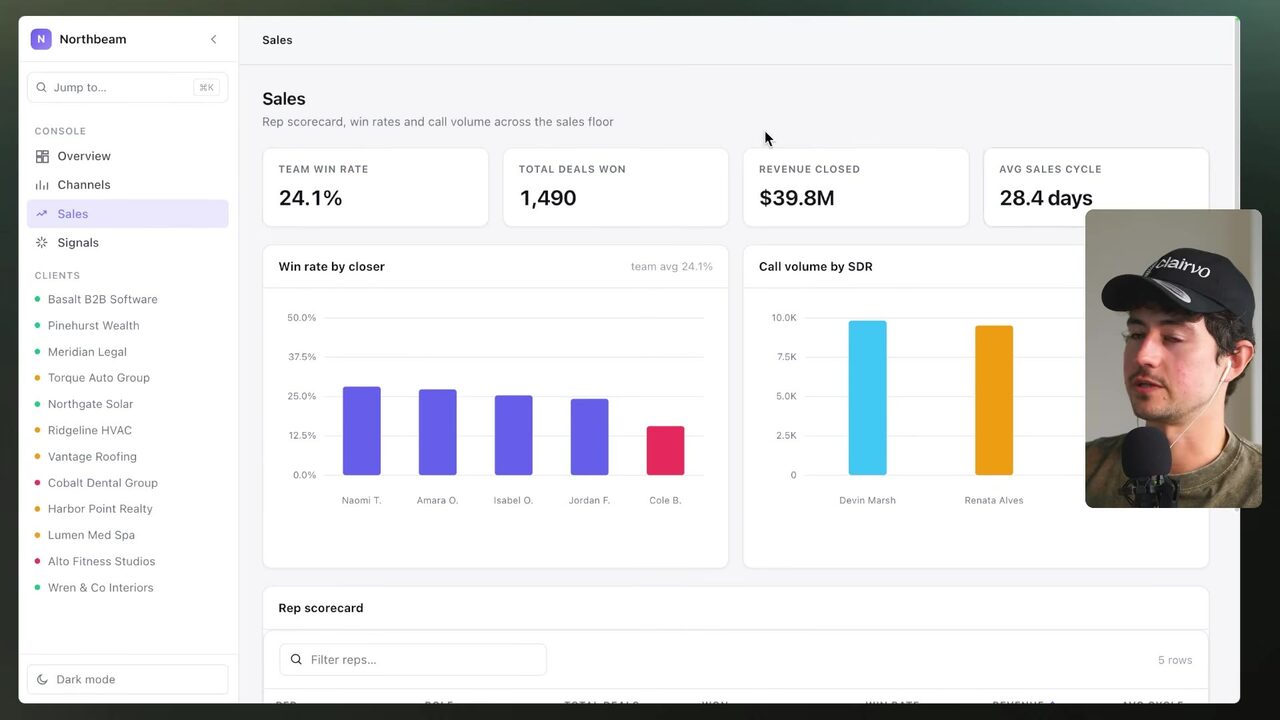Click the Signals sparkle icon

pos(42,243)
